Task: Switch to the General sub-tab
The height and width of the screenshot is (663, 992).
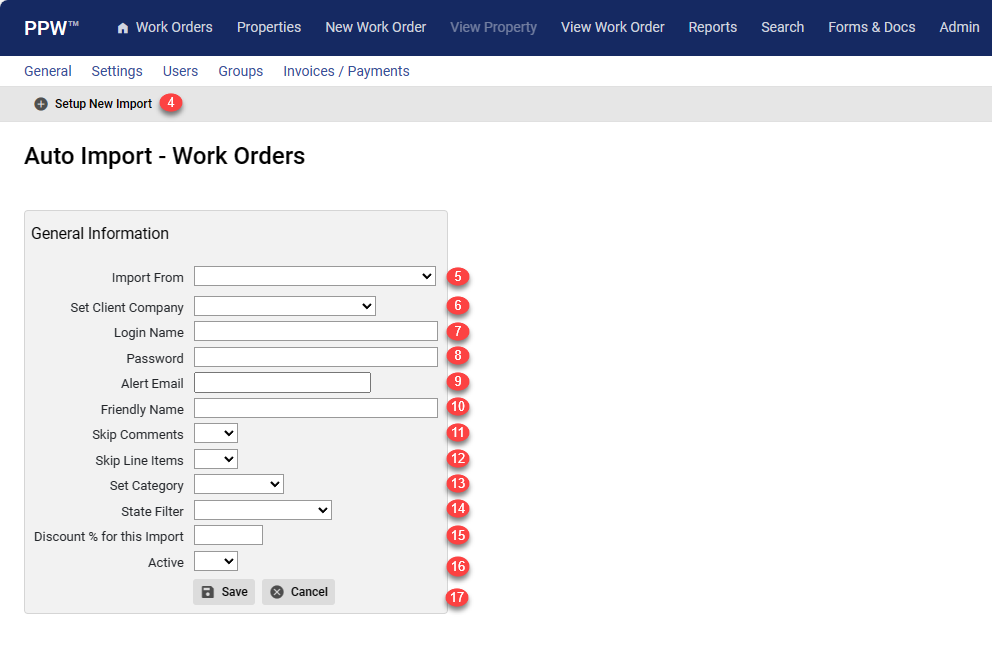Action: (48, 71)
